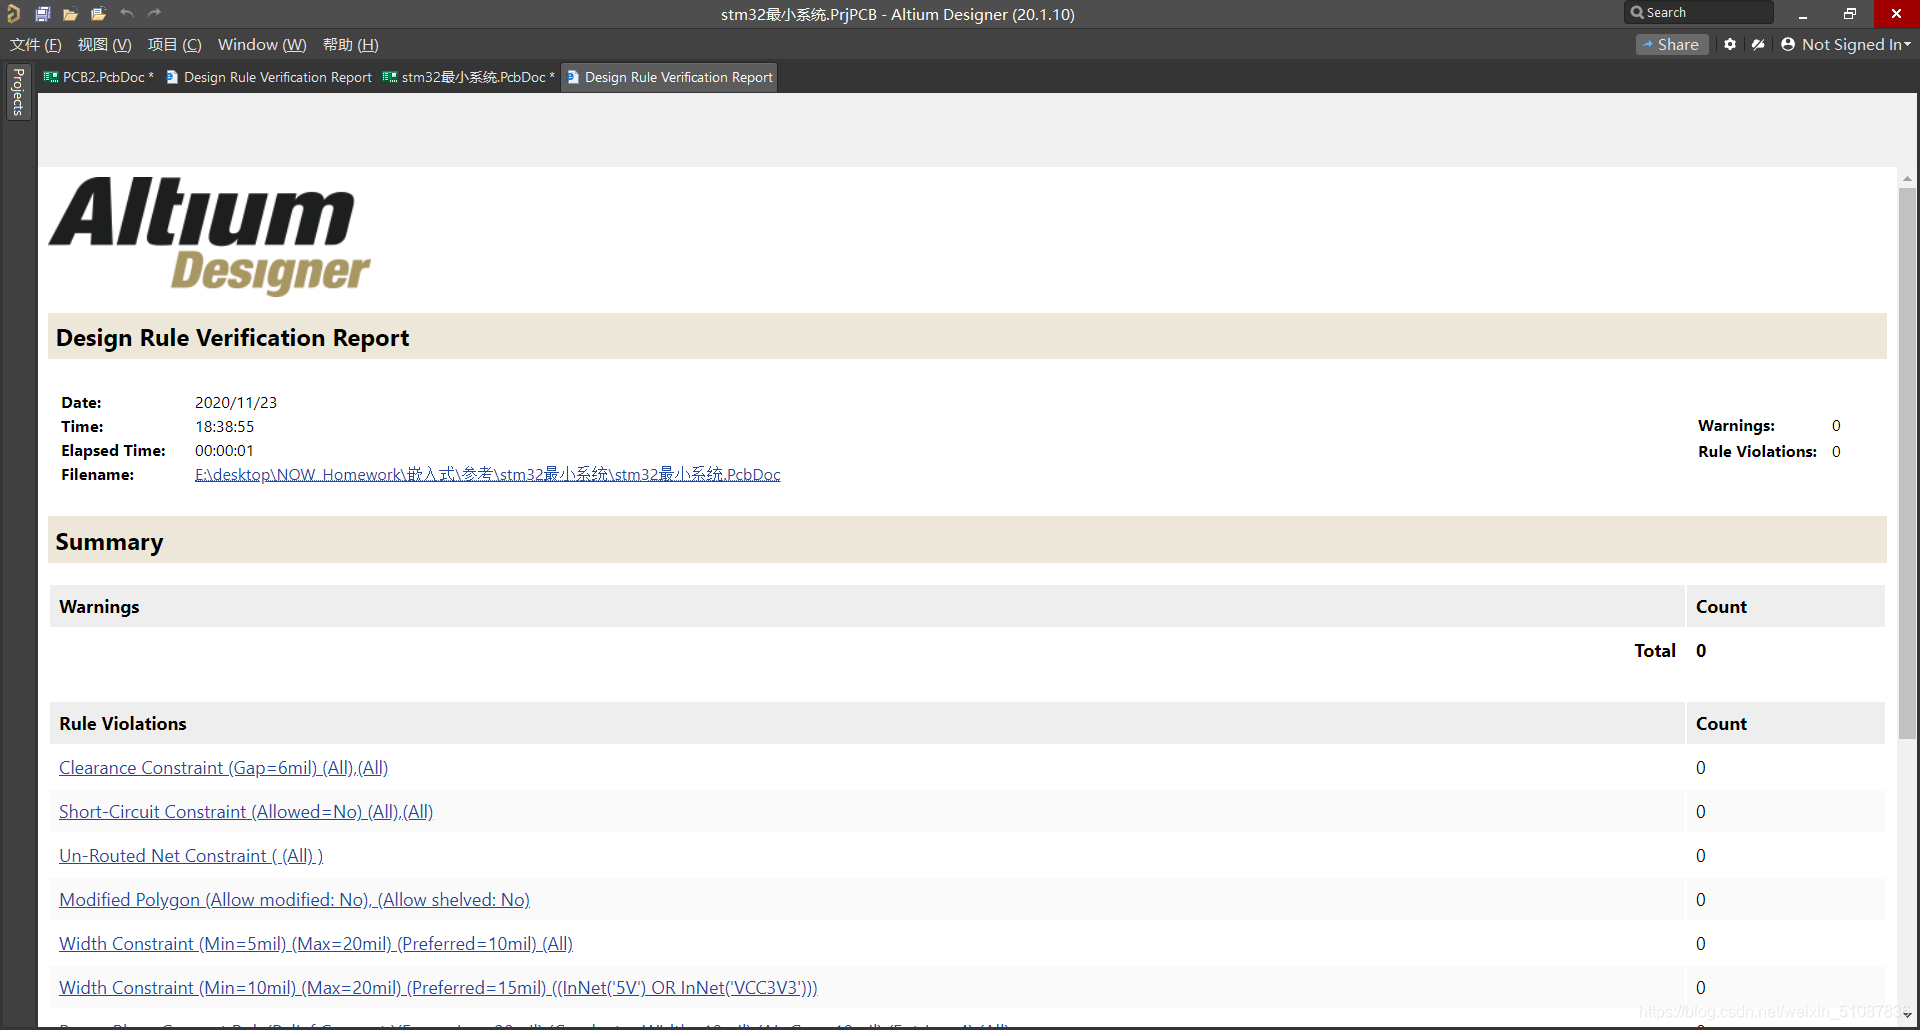The image size is (1920, 1030).
Task: Click the Share button
Action: click(x=1671, y=44)
